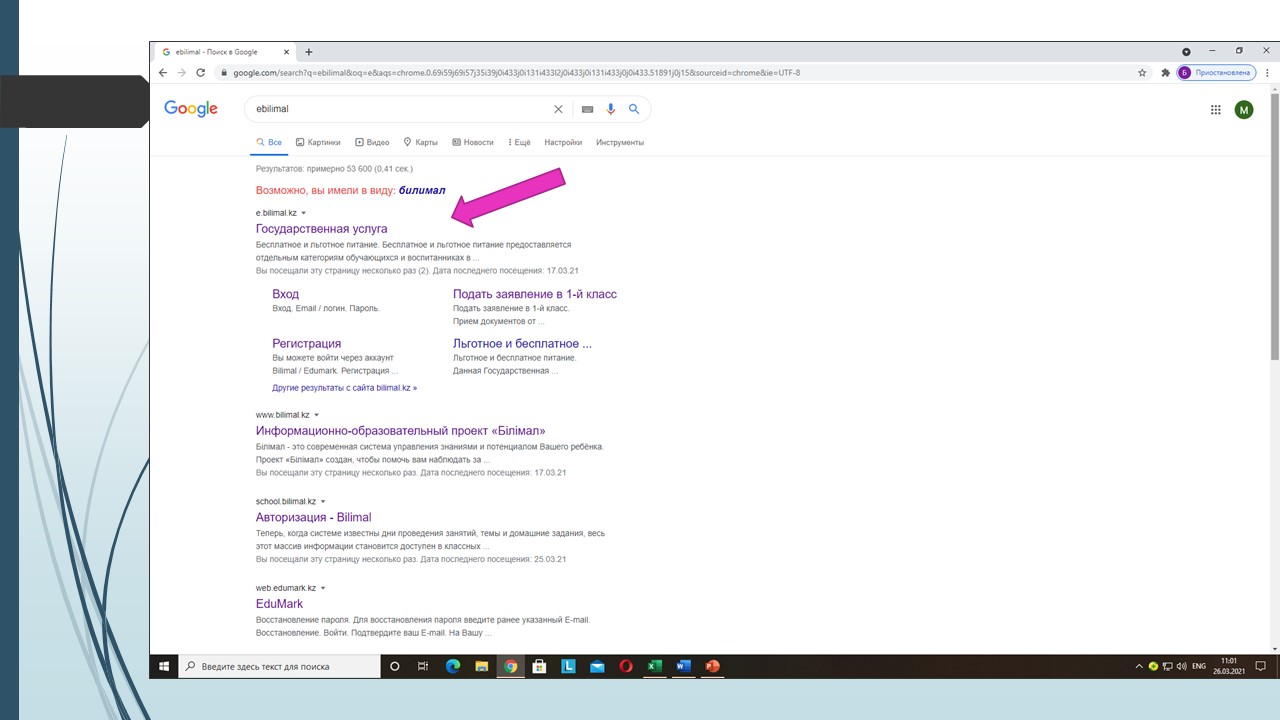Clear the search query with X icon
This screenshot has width=1280, height=720.
[558, 109]
